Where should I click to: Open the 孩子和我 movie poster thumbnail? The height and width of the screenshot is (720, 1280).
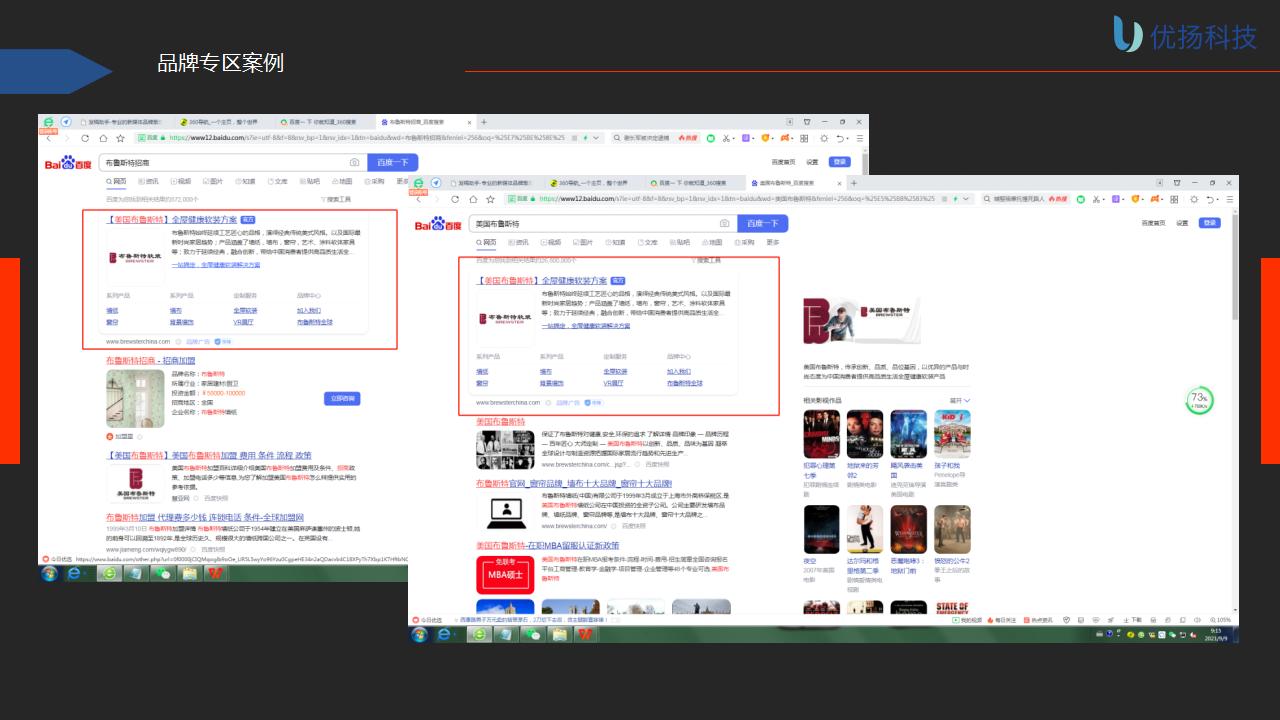pyautogui.click(x=952, y=434)
